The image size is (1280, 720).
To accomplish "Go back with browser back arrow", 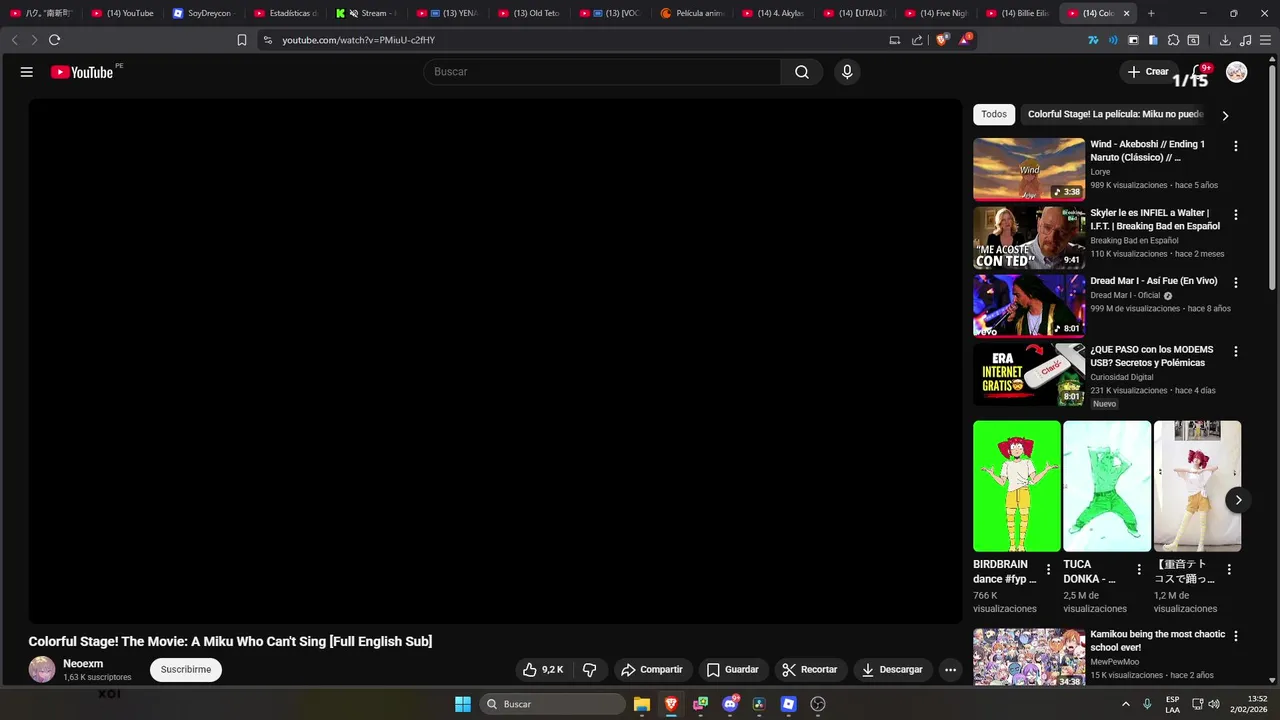I will 14,40.
